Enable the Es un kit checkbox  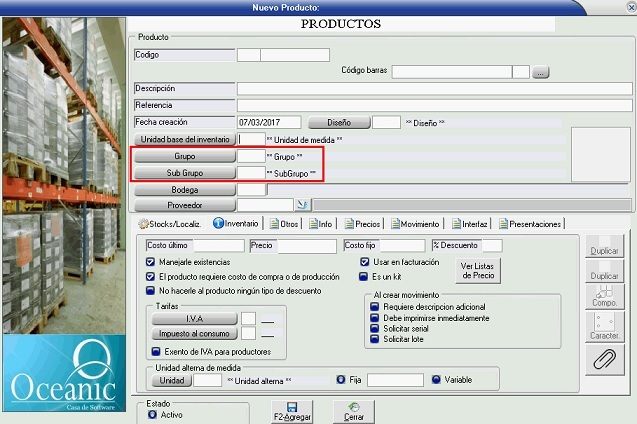(x=364, y=275)
